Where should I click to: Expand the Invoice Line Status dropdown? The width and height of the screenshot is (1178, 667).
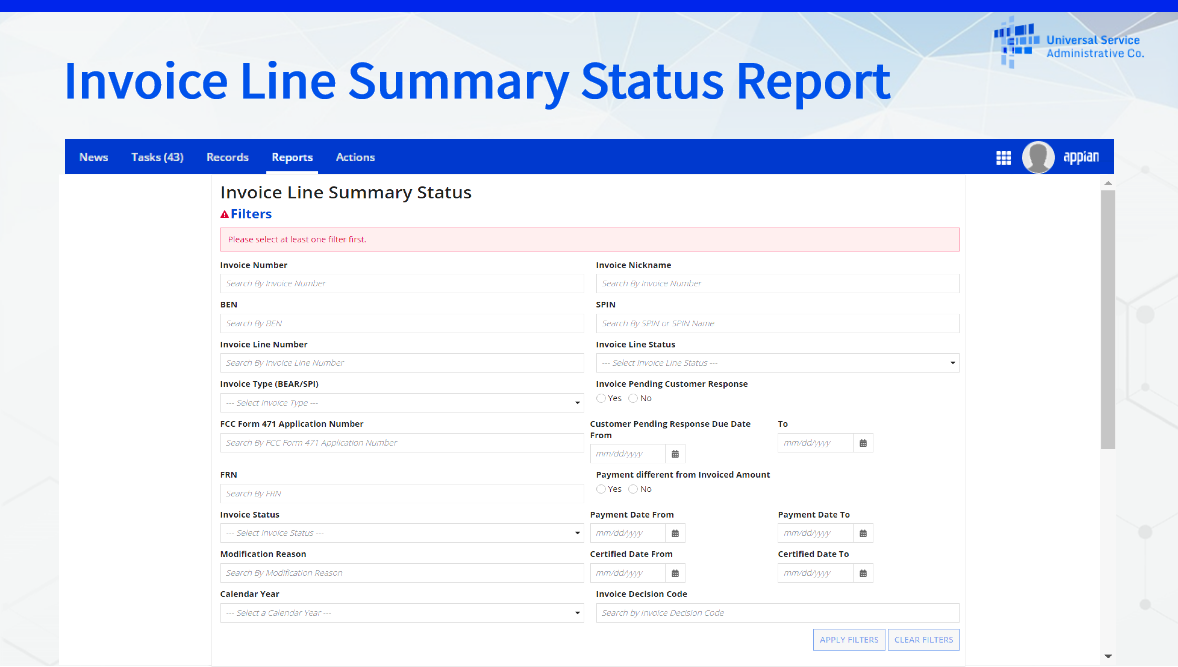coord(777,363)
